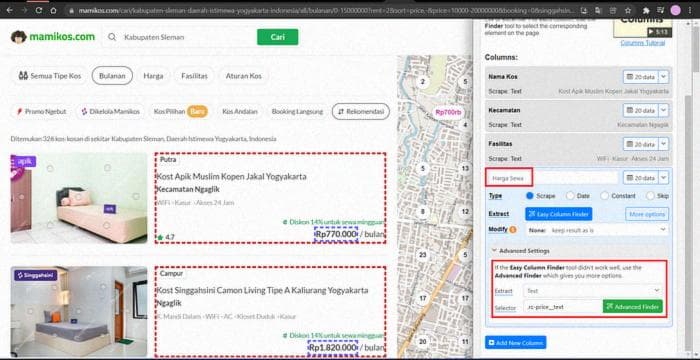Click the Easy Column Finder button
This screenshot has width=700, height=360.
(x=558, y=214)
